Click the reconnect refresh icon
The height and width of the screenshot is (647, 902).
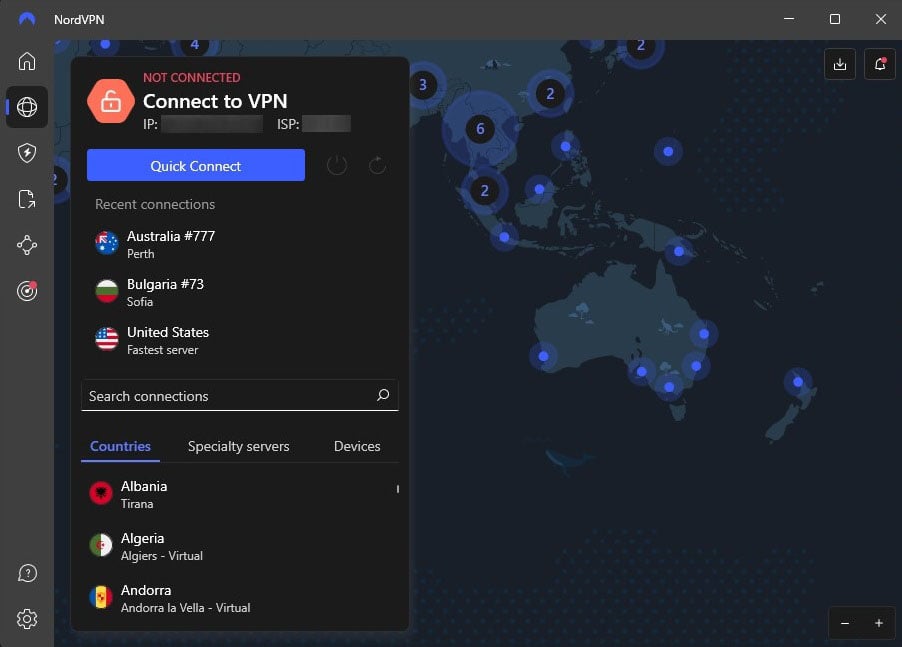point(377,166)
